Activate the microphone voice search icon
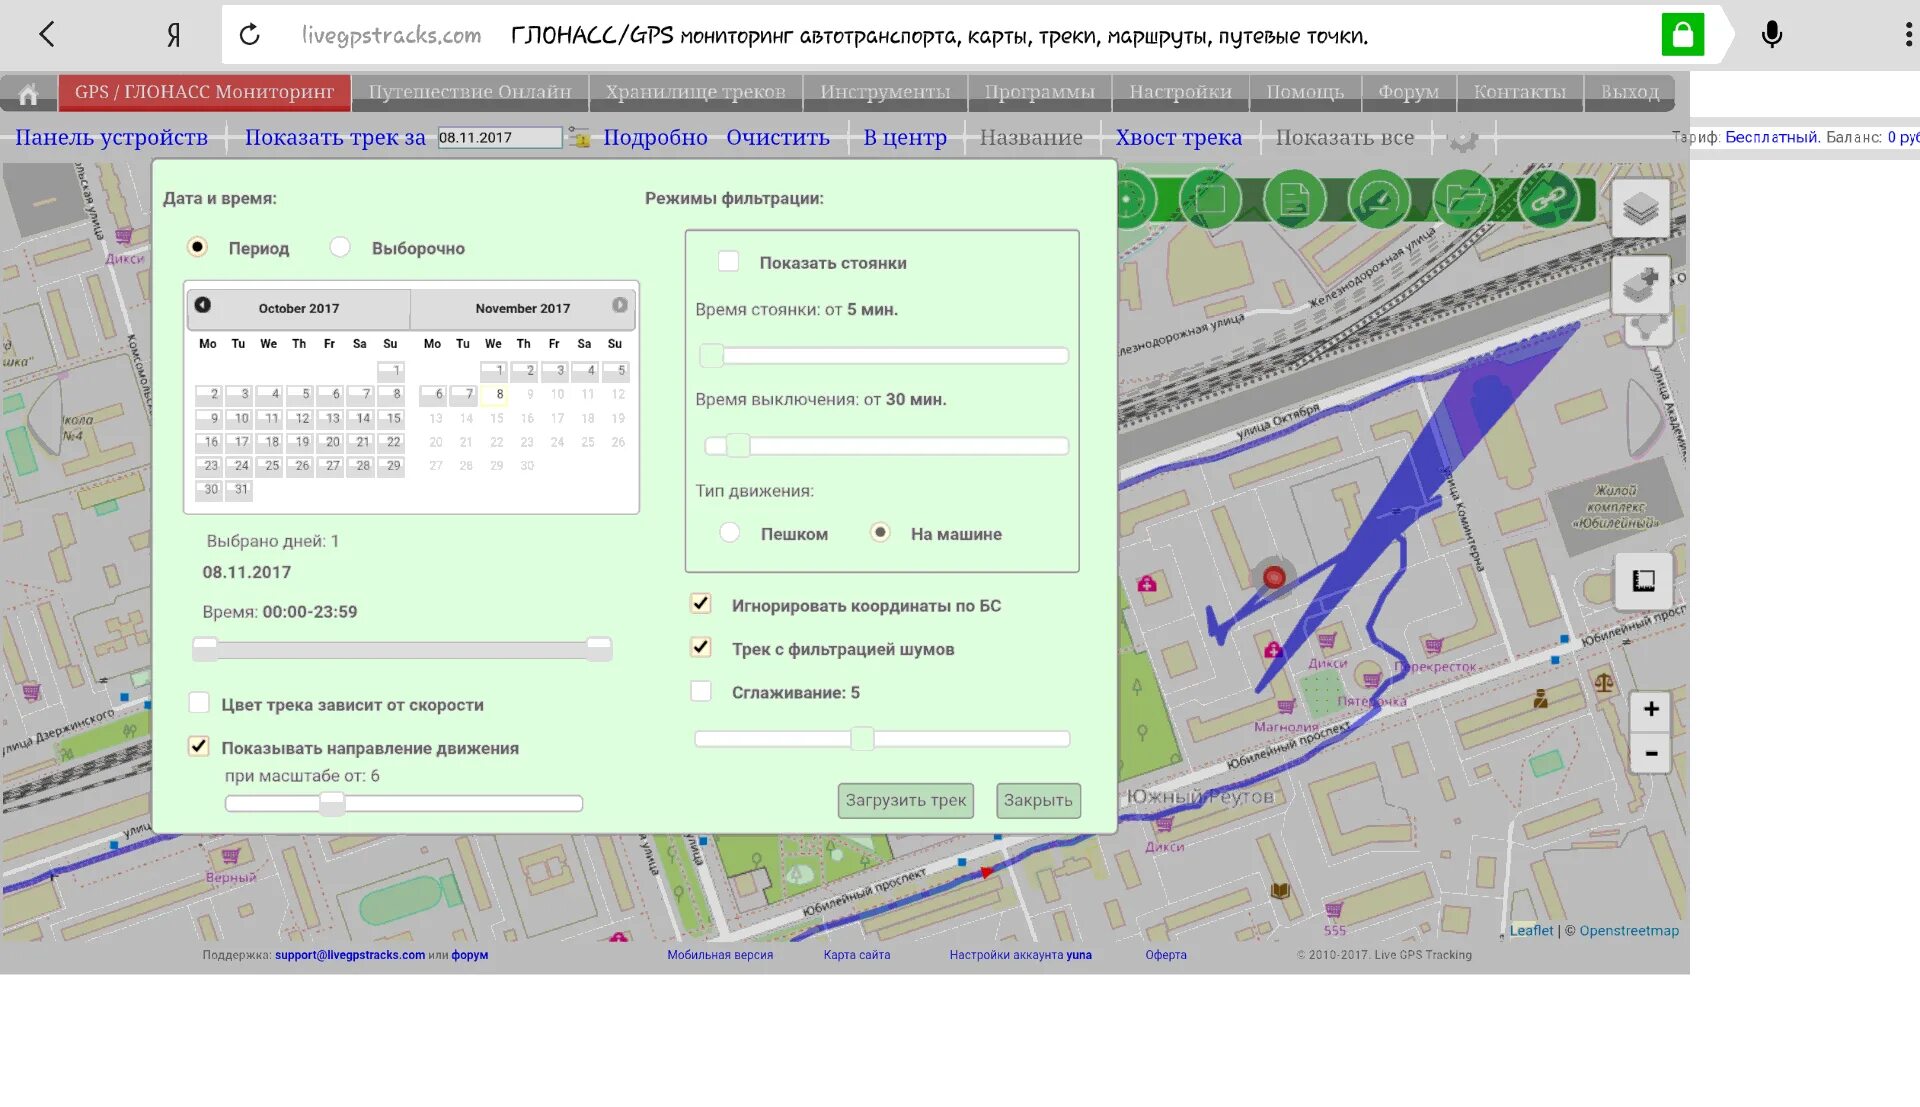Screen dimensions: 1920x1107 (1771, 35)
